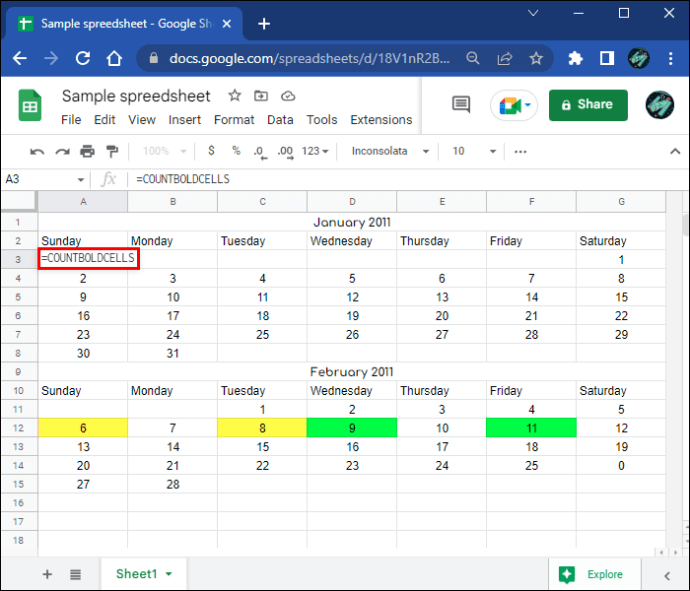Toggle the browser side panel

click(x=607, y=58)
